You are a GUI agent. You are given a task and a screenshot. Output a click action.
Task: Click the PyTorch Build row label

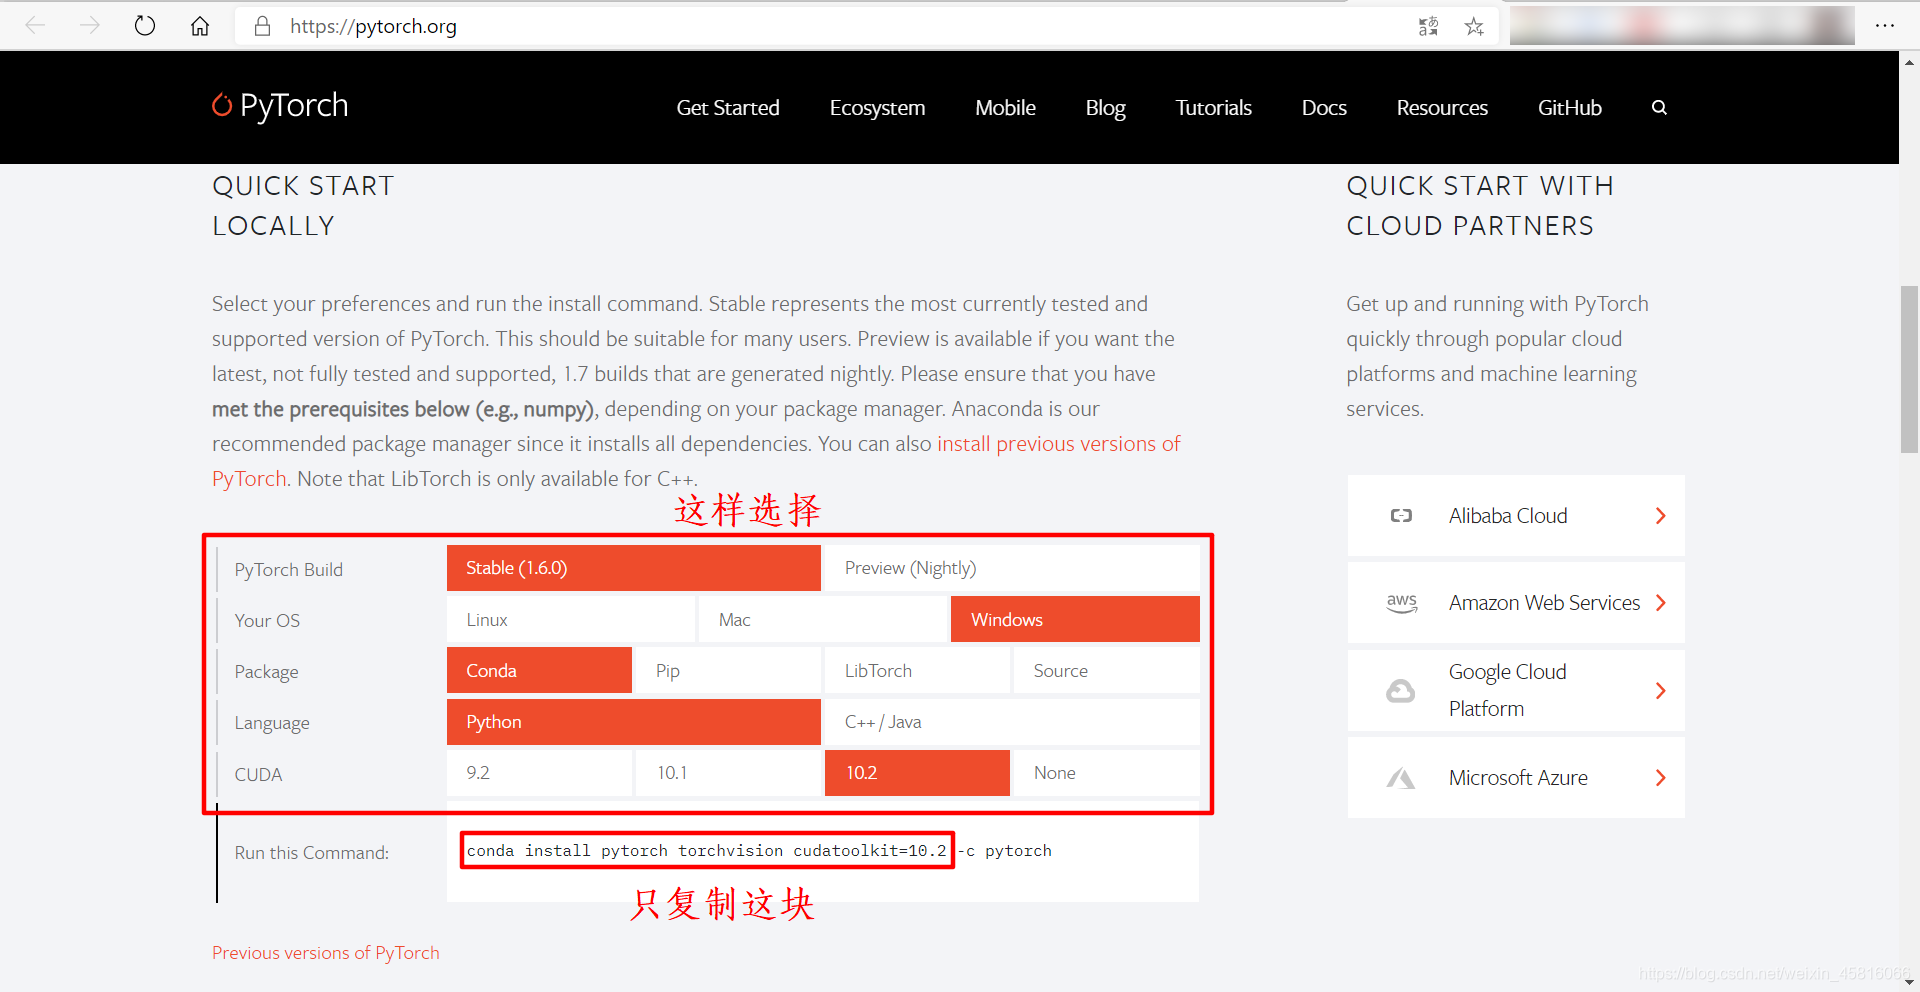point(289,570)
